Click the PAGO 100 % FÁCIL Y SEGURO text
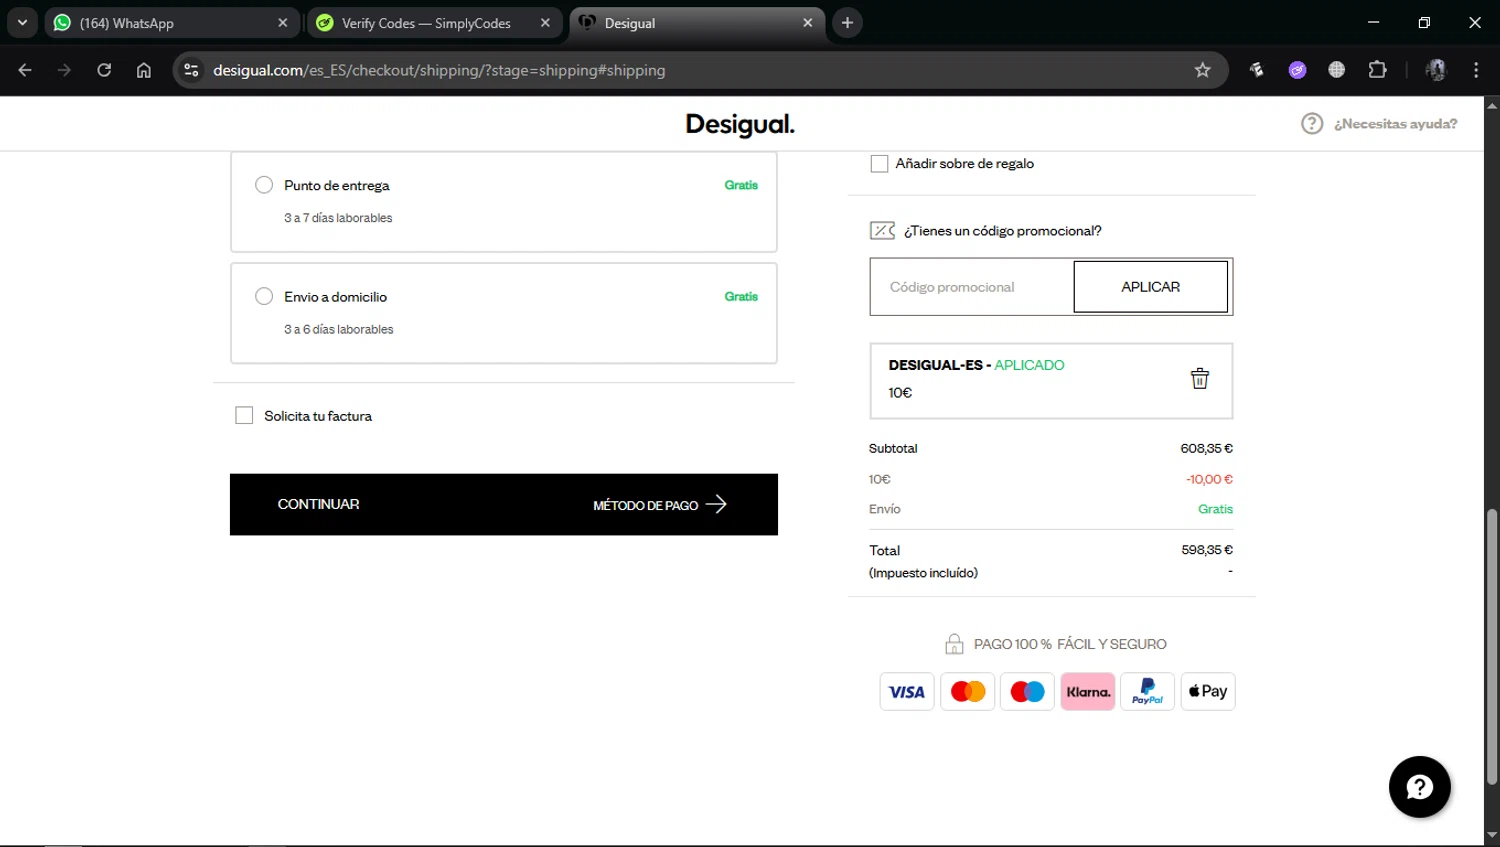 click(1070, 644)
